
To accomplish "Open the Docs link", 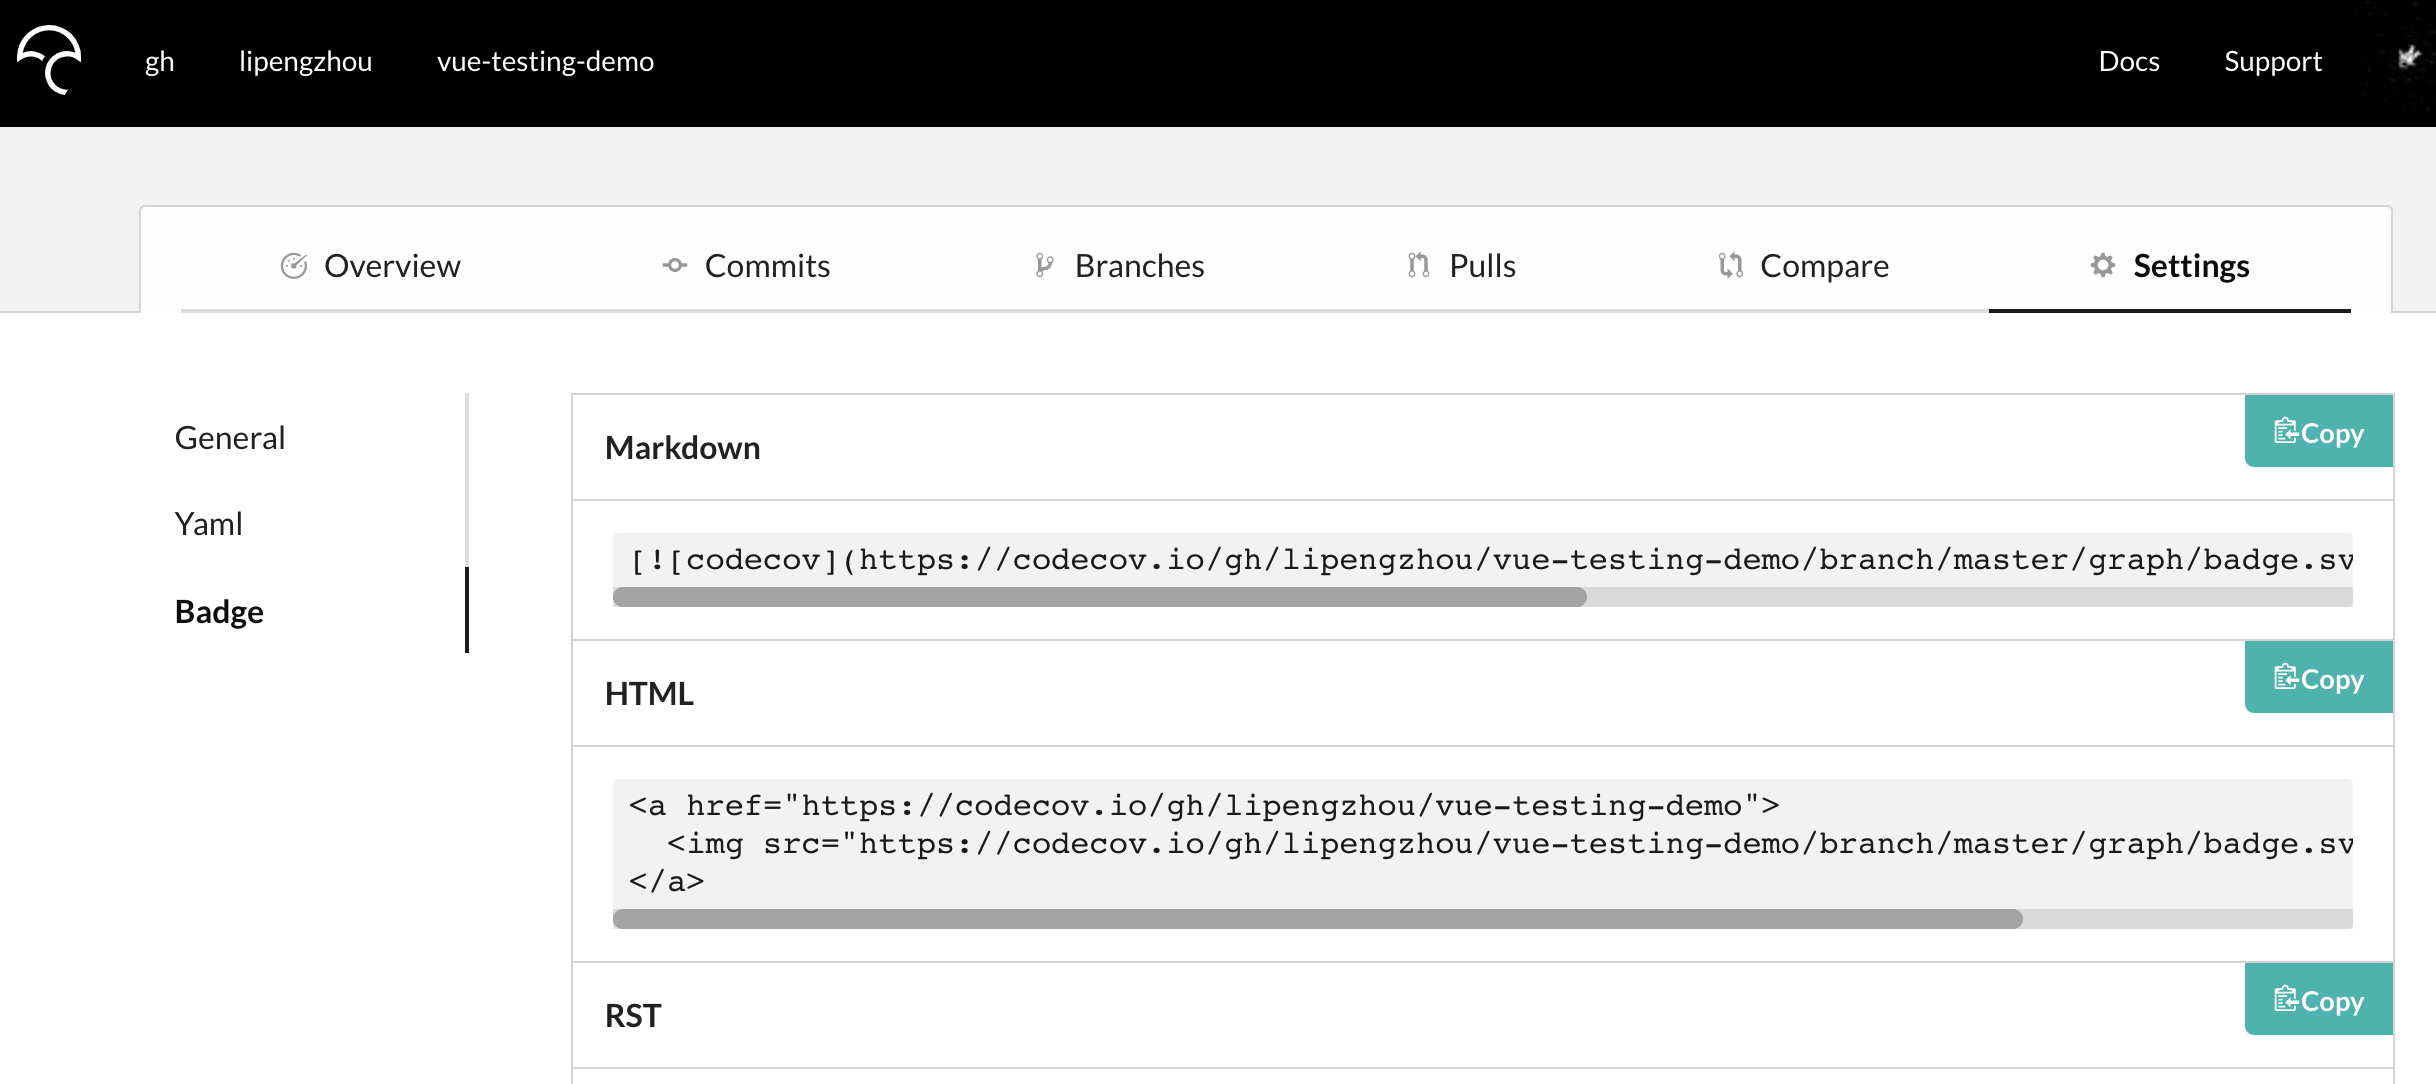I will coord(2129,61).
